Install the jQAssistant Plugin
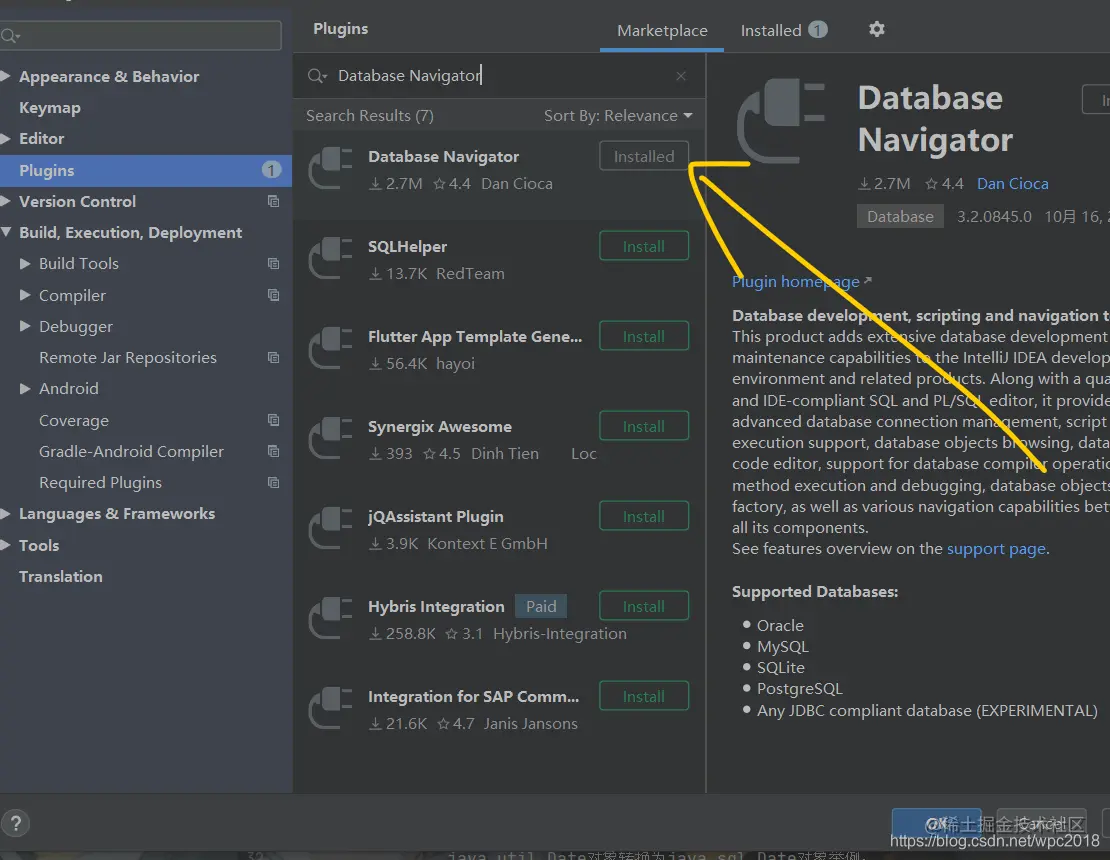The image size is (1110, 860). click(x=643, y=516)
